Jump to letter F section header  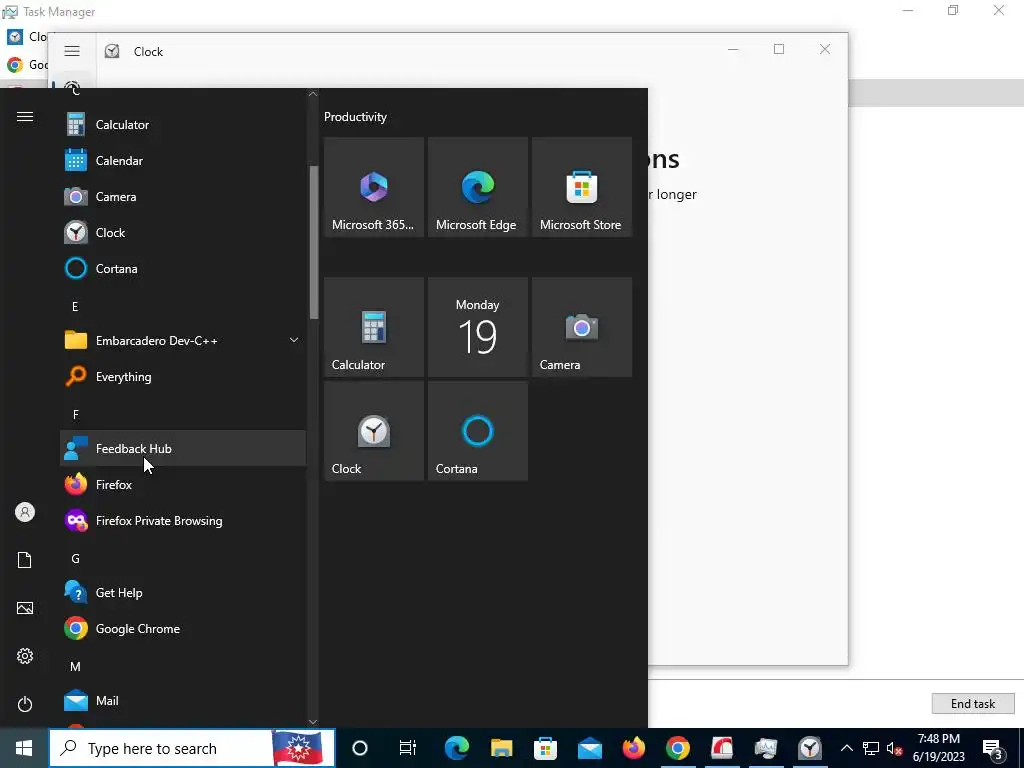[76, 414]
